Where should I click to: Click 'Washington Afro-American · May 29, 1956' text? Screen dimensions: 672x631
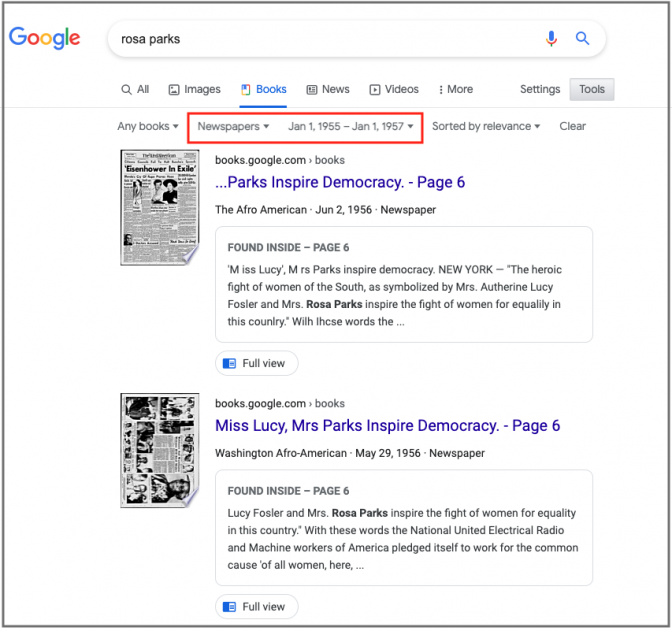(318, 454)
